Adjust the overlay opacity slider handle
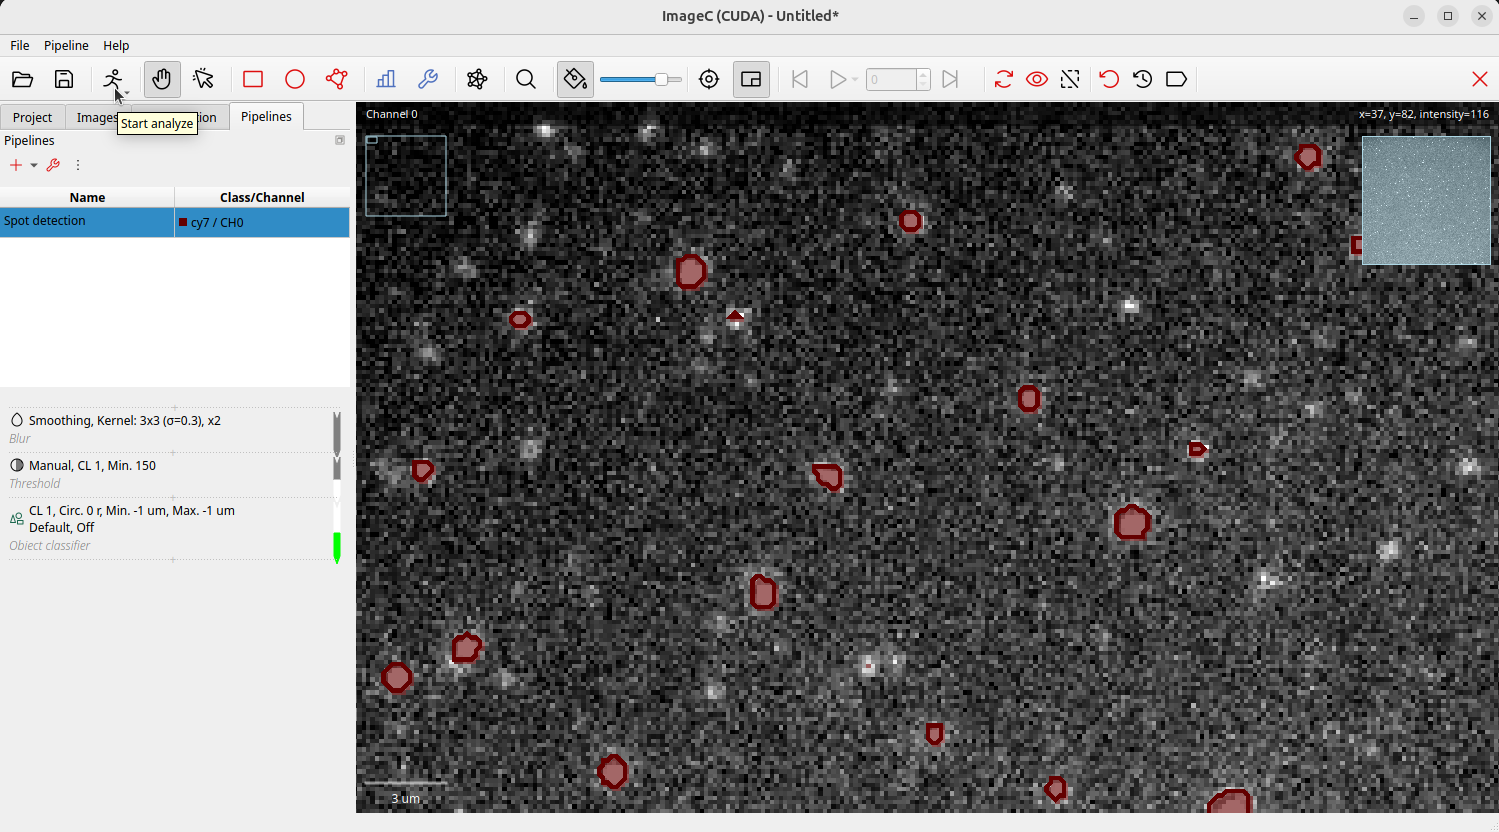Screen dimensions: 1499x832 pyautogui.click(x=661, y=79)
